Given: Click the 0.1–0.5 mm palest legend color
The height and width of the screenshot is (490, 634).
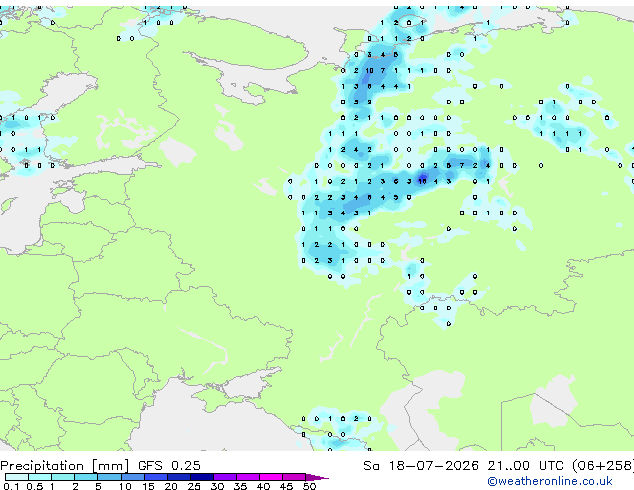Looking at the screenshot, I should click(x=17, y=477).
